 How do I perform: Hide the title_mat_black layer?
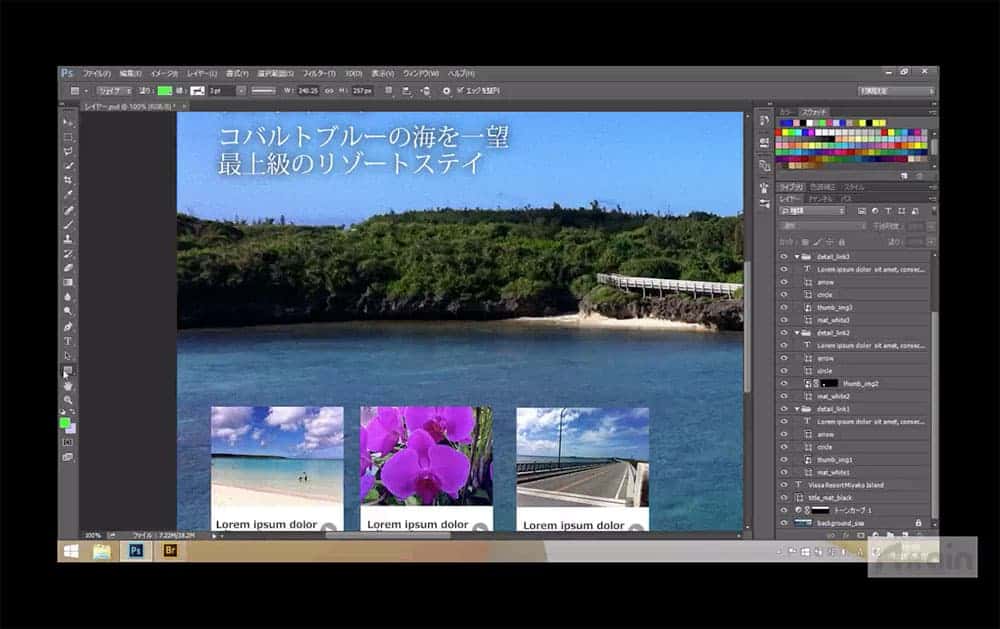tap(784, 498)
